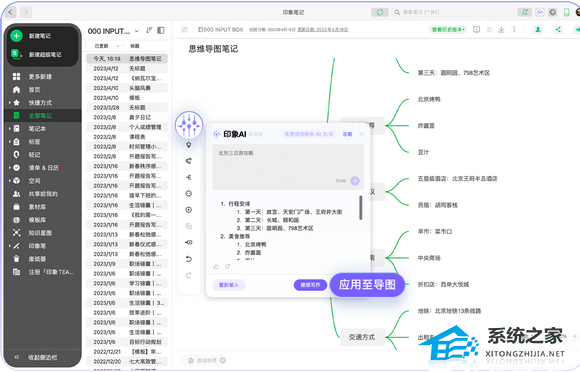The height and width of the screenshot is (372, 580).
Task: Click the search notes field
Action: point(453,12)
